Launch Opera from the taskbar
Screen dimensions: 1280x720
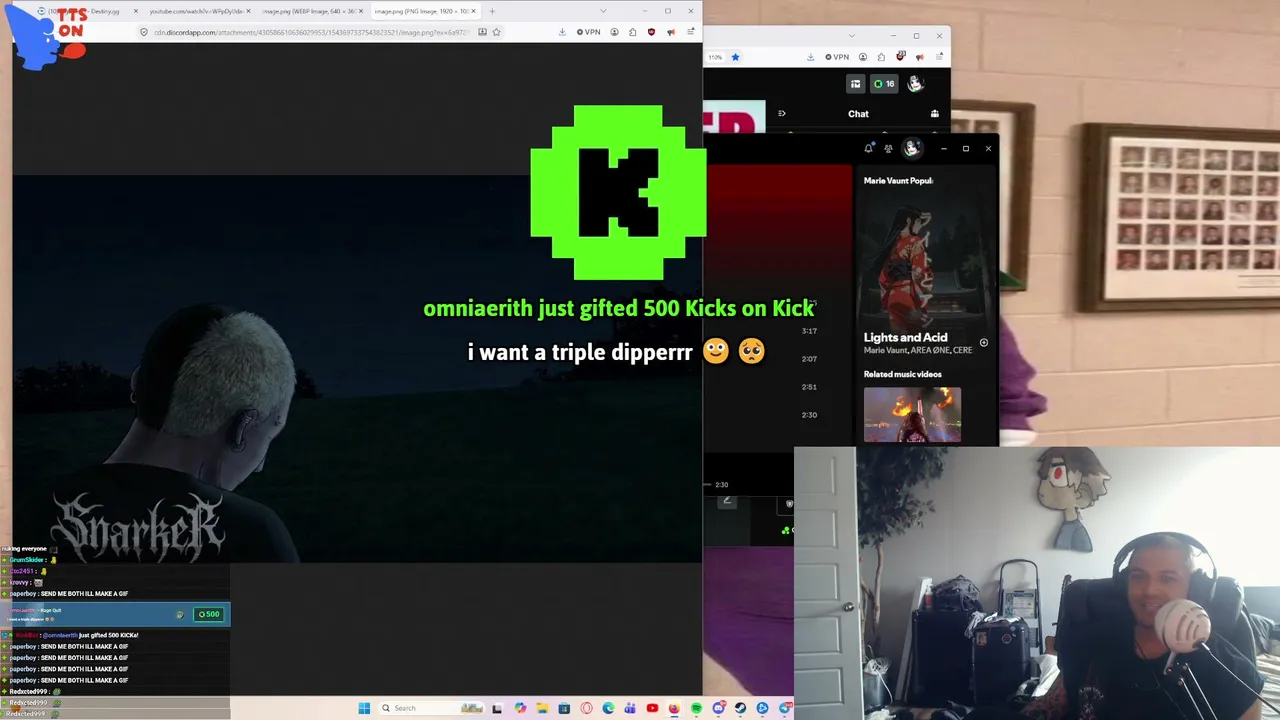point(587,708)
